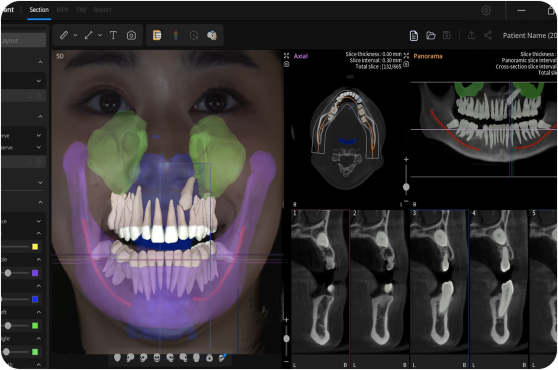Click the upper green color swatch
The image size is (558, 370).
click(x=35, y=326)
